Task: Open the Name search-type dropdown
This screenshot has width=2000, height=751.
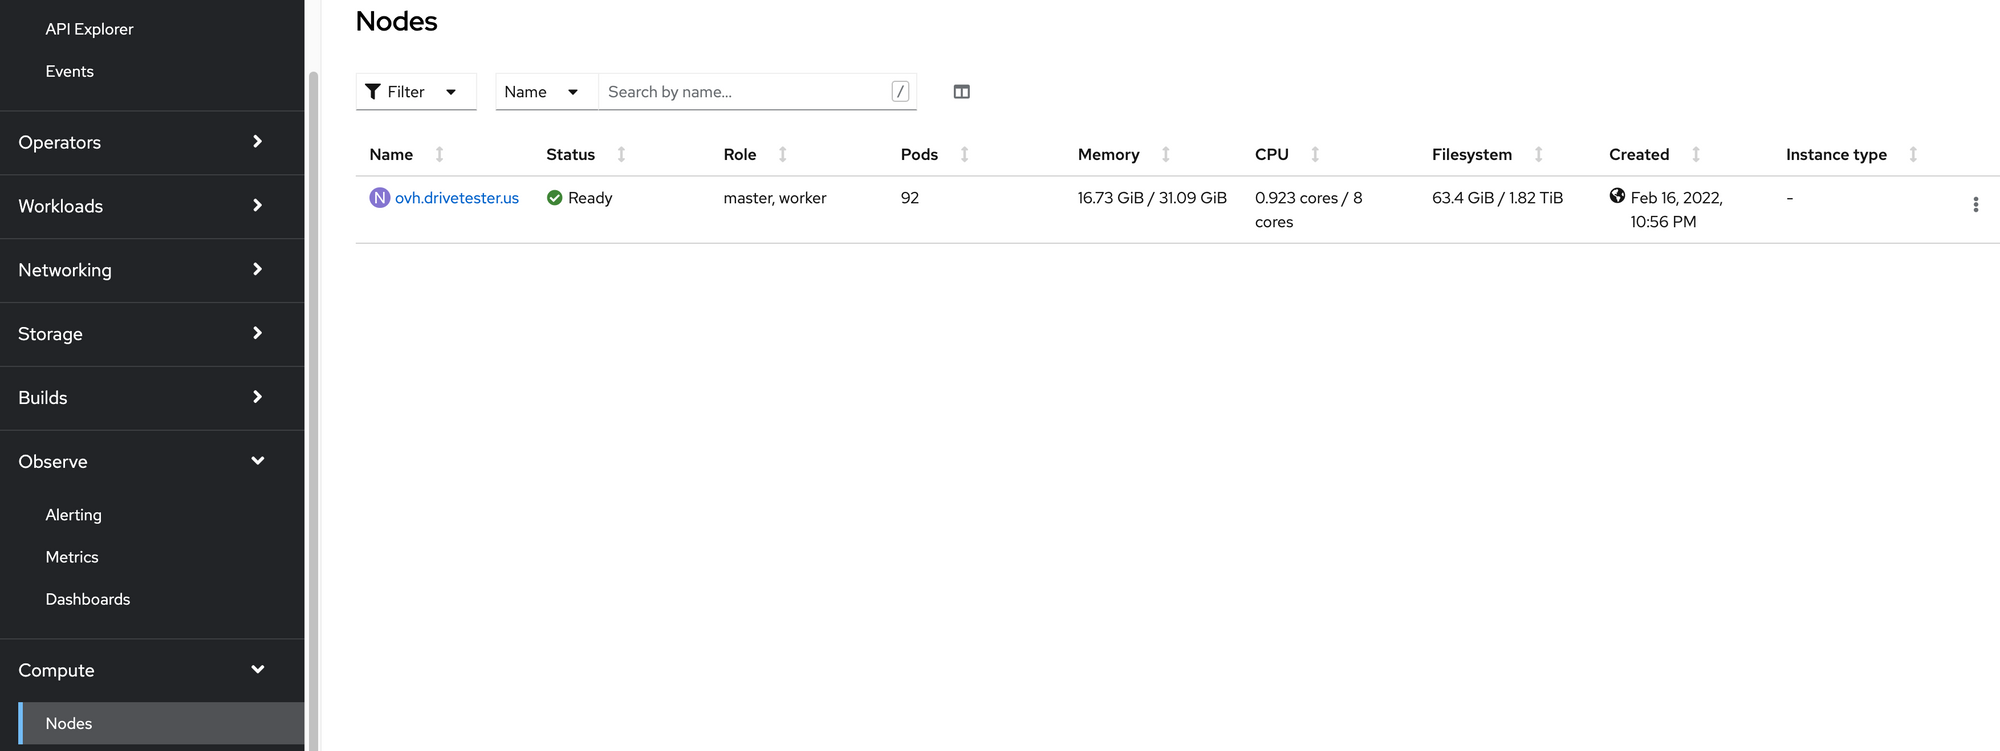Action: (546, 92)
